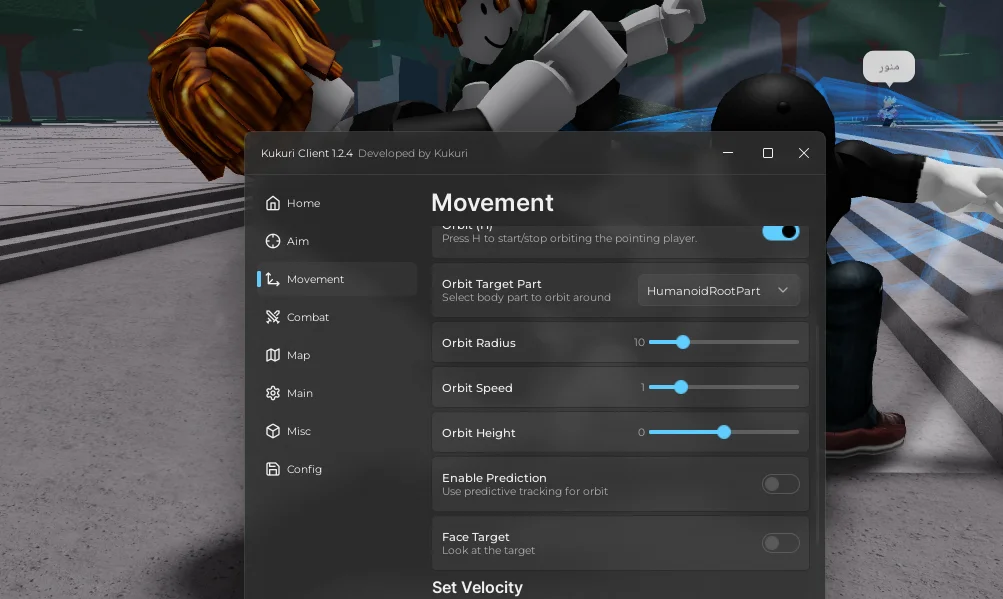The height and width of the screenshot is (599, 1003).
Task: Disable the Orbit toggle switch
Action: 780,232
